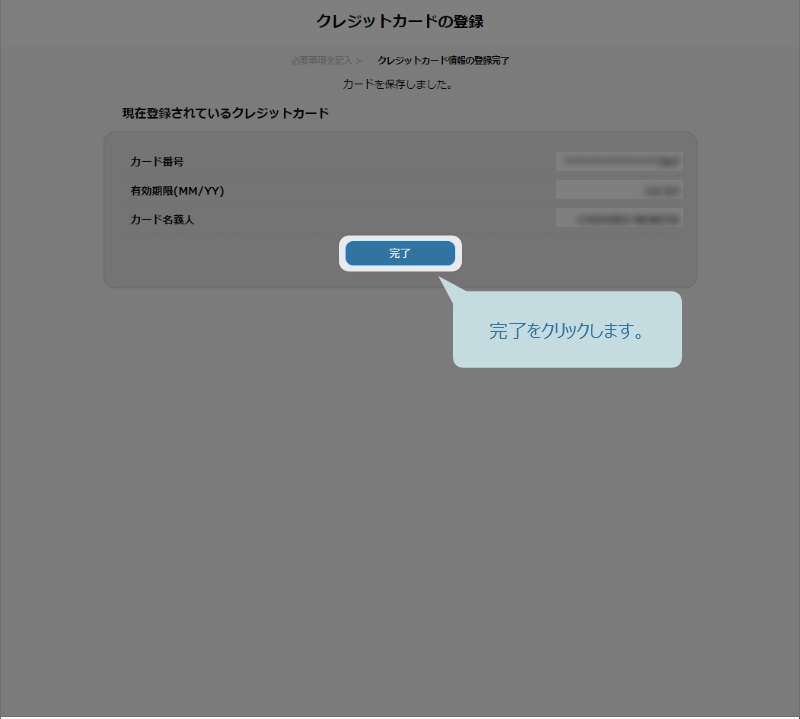
Task: Click the blurred card number value field
Action: click(619, 161)
